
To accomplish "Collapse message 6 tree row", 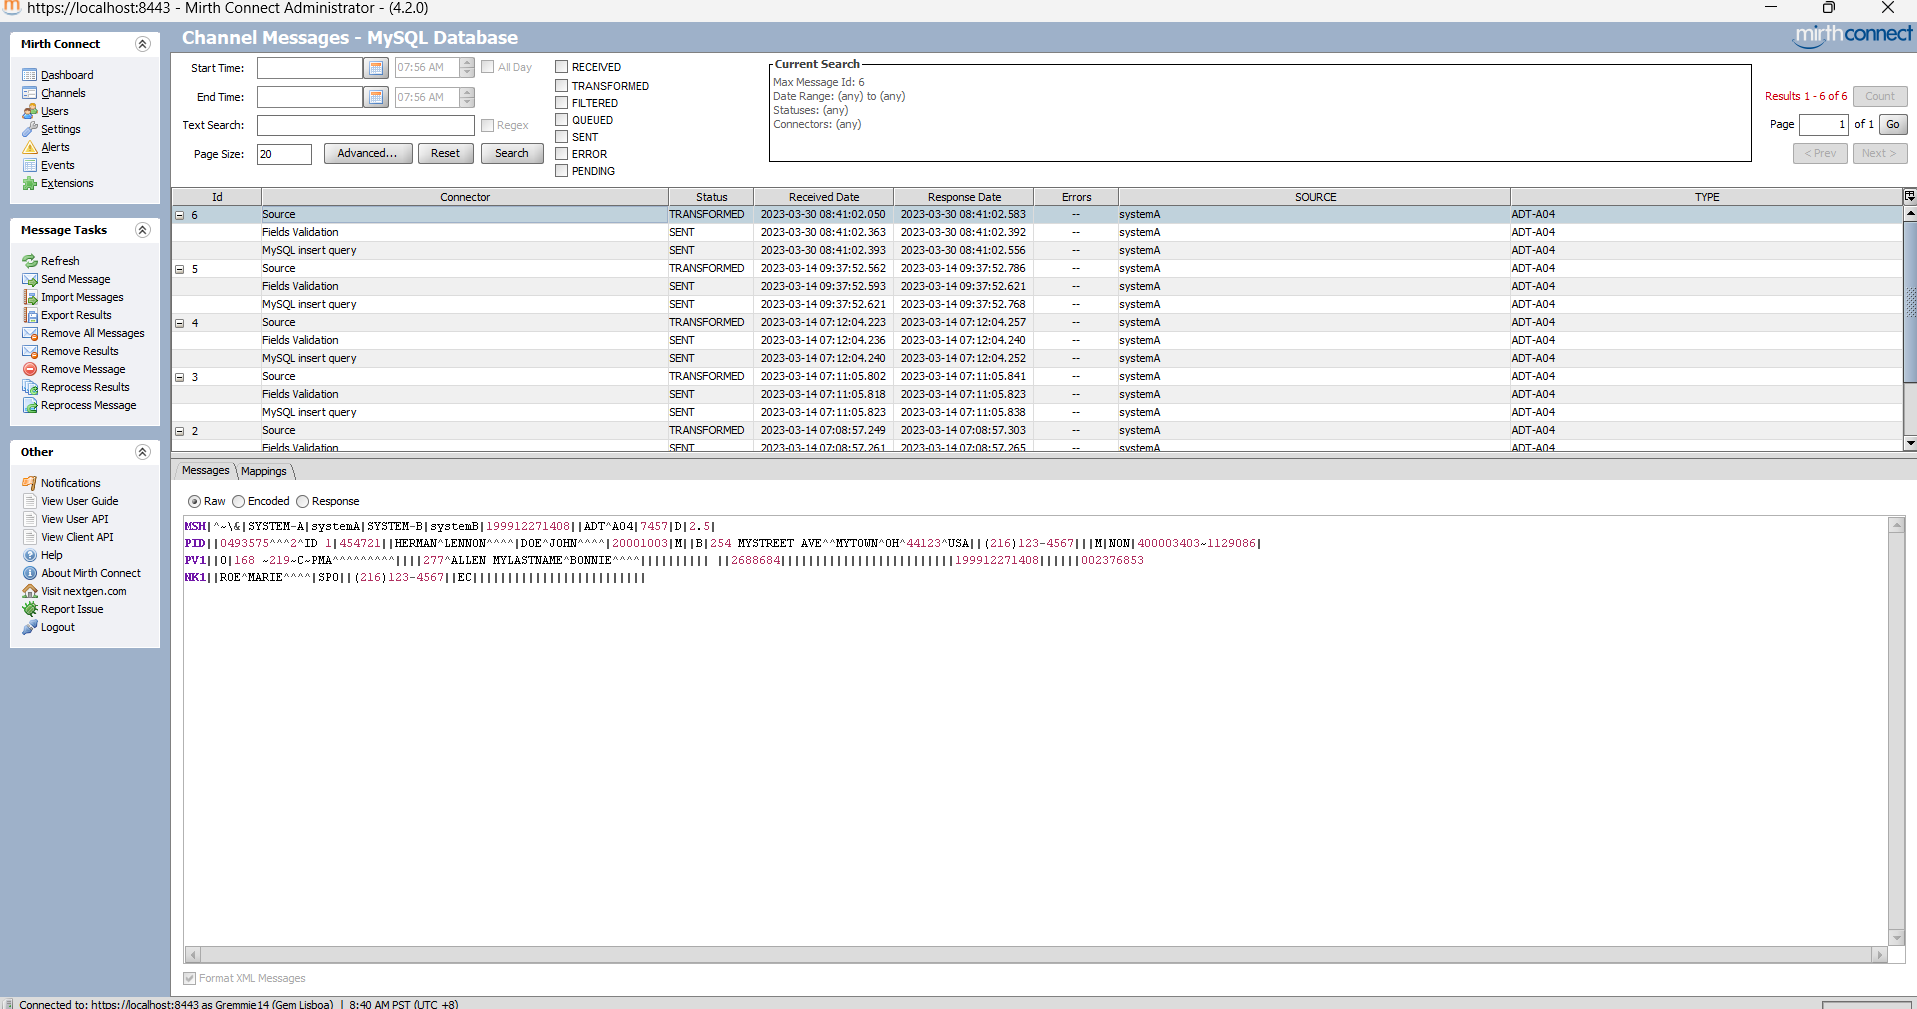I will pos(180,215).
